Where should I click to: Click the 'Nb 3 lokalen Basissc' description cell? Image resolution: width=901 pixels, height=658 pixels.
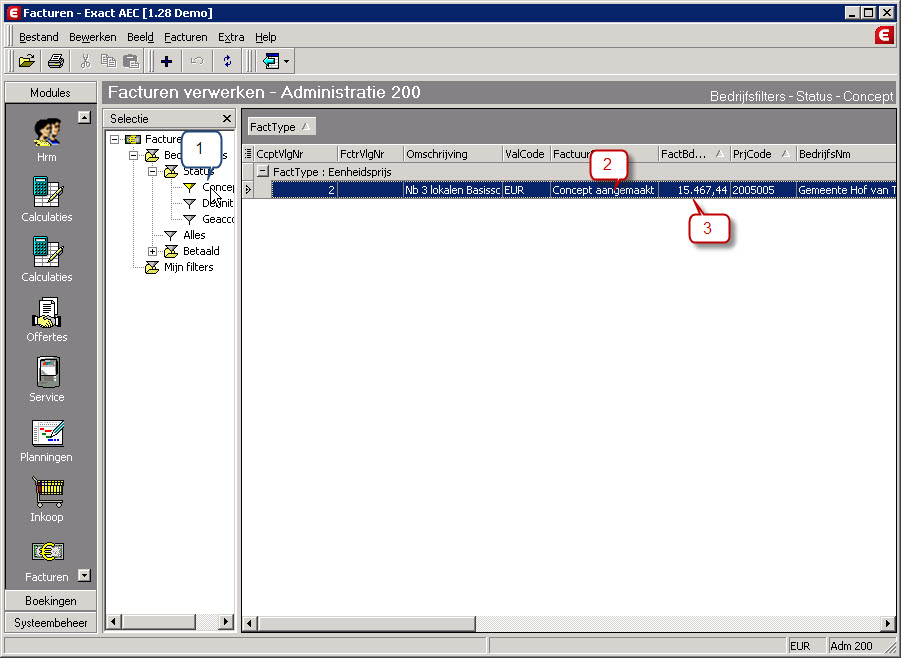tap(453, 190)
